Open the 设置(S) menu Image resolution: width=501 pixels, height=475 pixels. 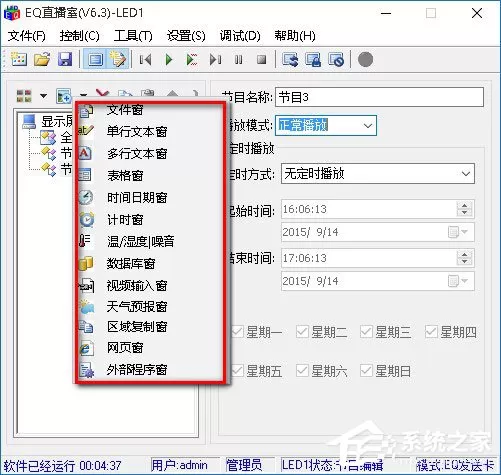tap(186, 35)
